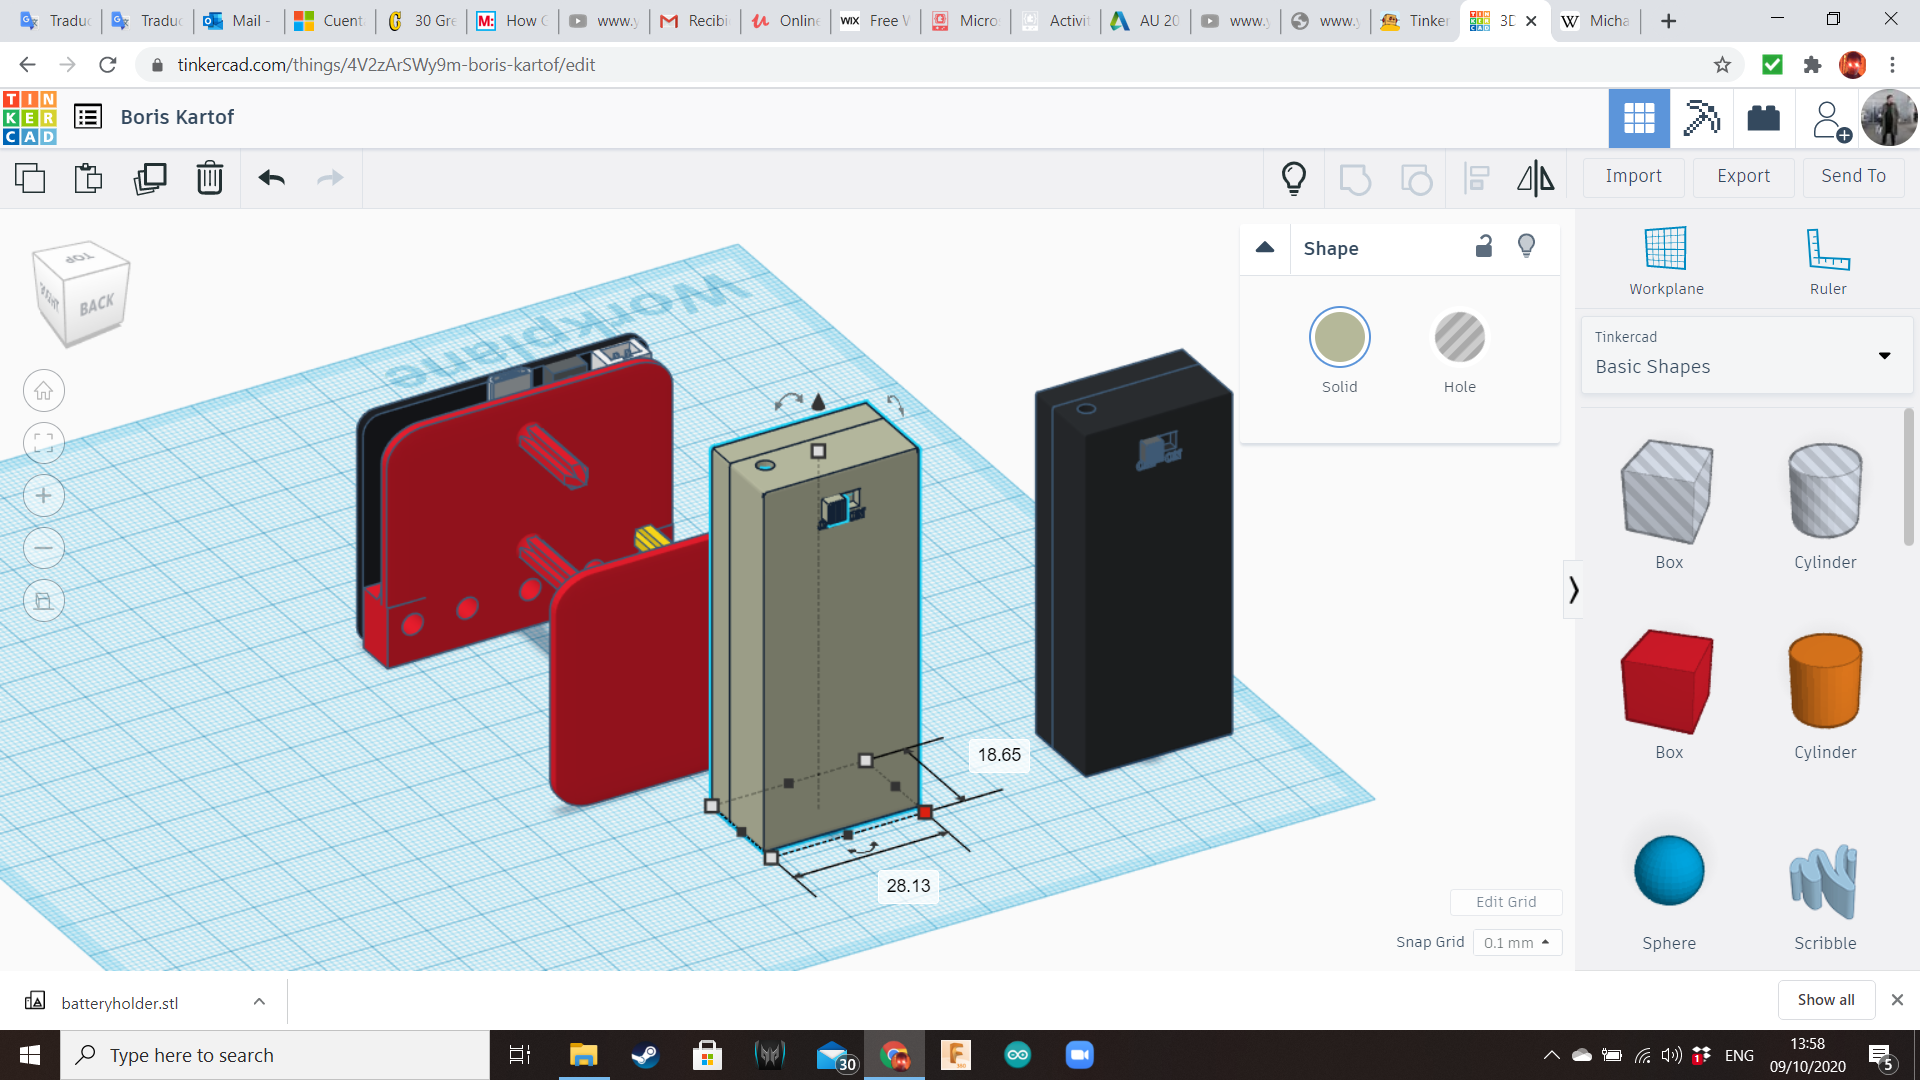Image resolution: width=1920 pixels, height=1080 pixels.
Task: Click the Mirror tool icon
Action: [x=1535, y=178]
